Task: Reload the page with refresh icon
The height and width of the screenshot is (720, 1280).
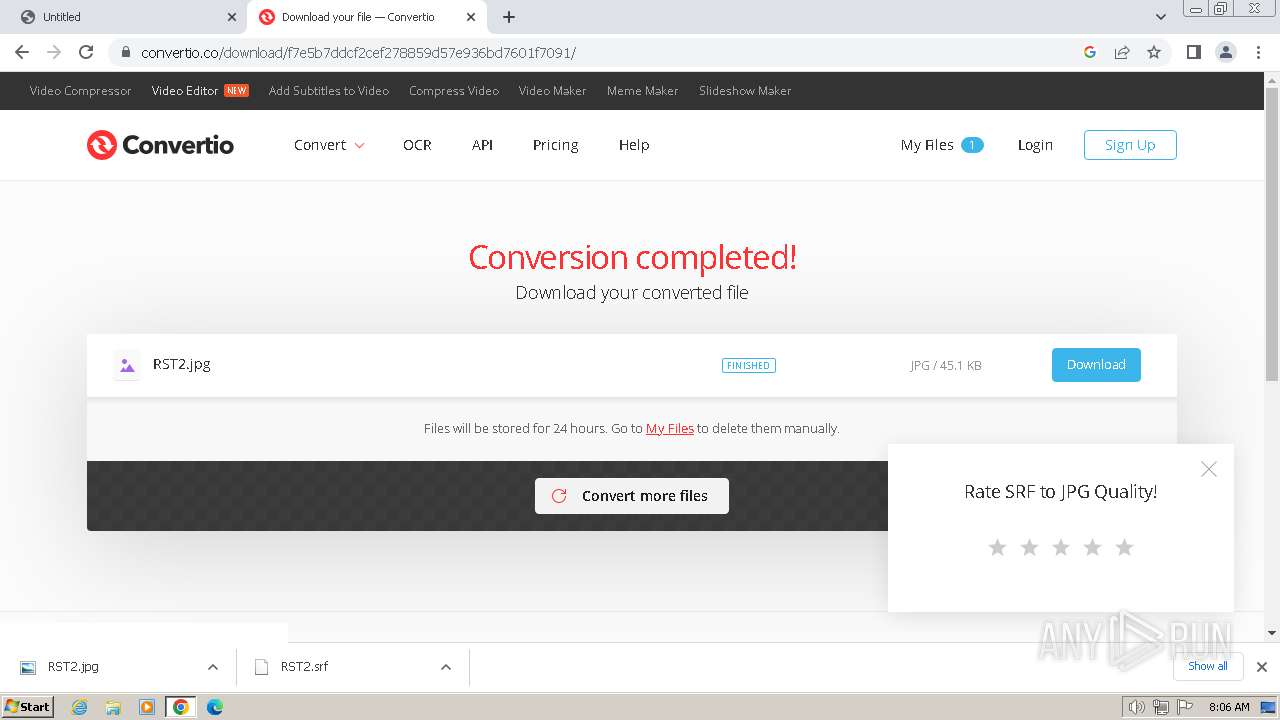Action: coord(86,52)
